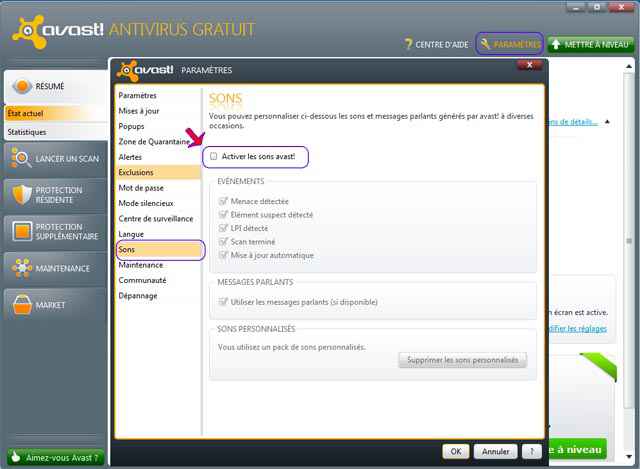640x469 pixels.
Task: Close the Paramètres dialog with red X
Action: click(x=529, y=64)
